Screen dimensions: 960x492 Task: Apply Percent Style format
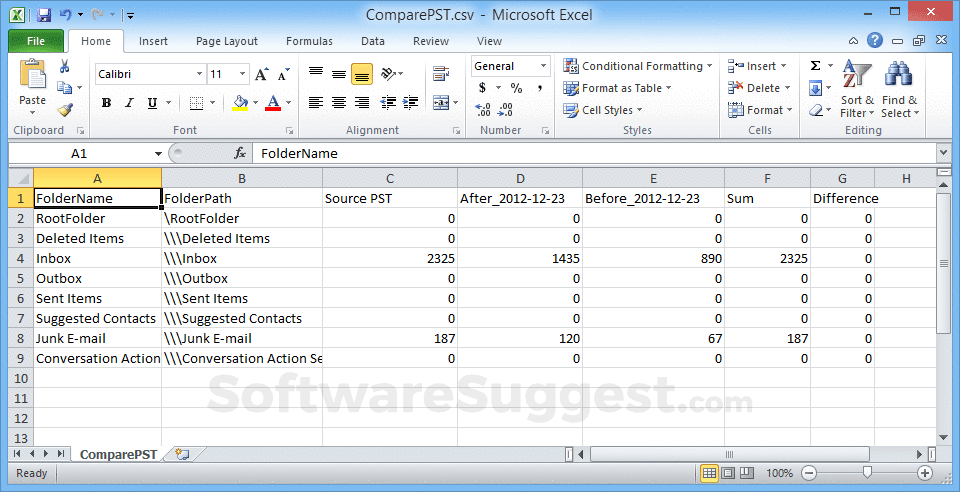coord(516,88)
